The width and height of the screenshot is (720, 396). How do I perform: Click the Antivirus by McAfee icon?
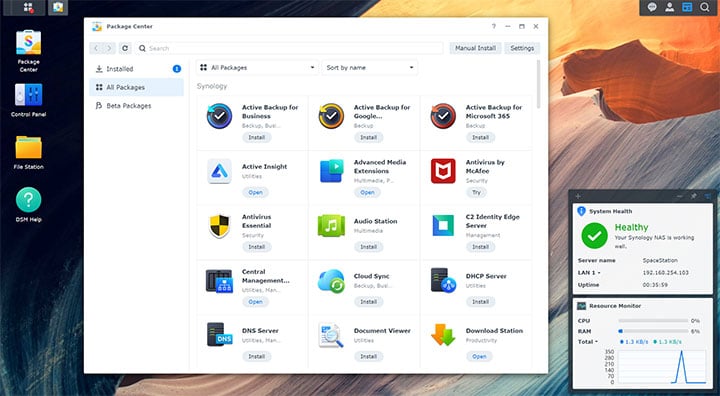[x=443, y=171]
